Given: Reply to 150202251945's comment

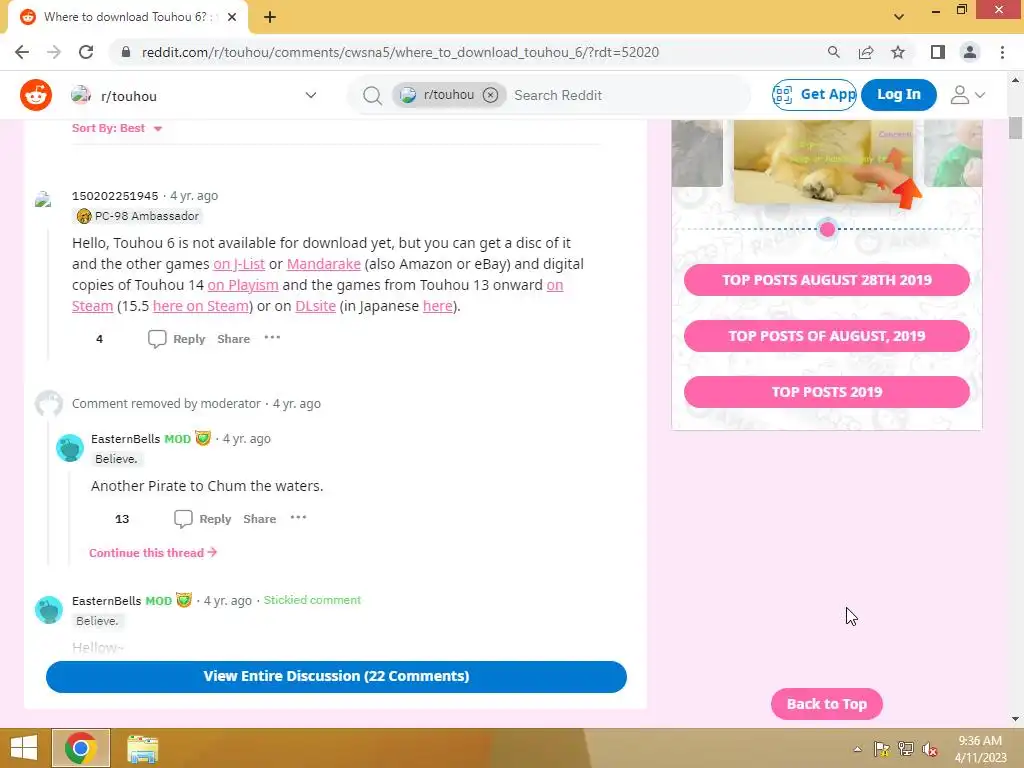Looking at the screenshot, I should click(176, 339).
